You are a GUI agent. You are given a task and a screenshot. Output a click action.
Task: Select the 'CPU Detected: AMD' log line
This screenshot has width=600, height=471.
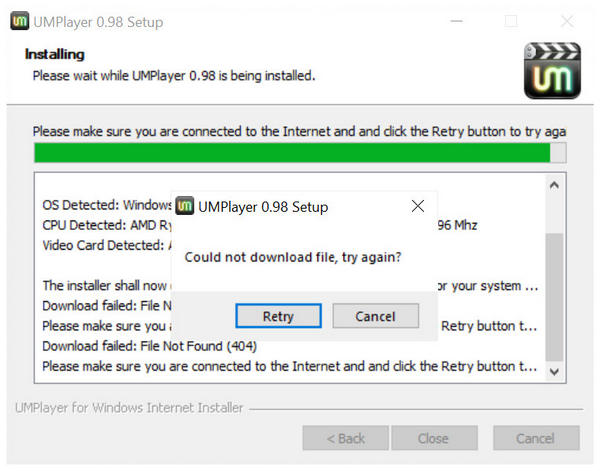(107, 225)
